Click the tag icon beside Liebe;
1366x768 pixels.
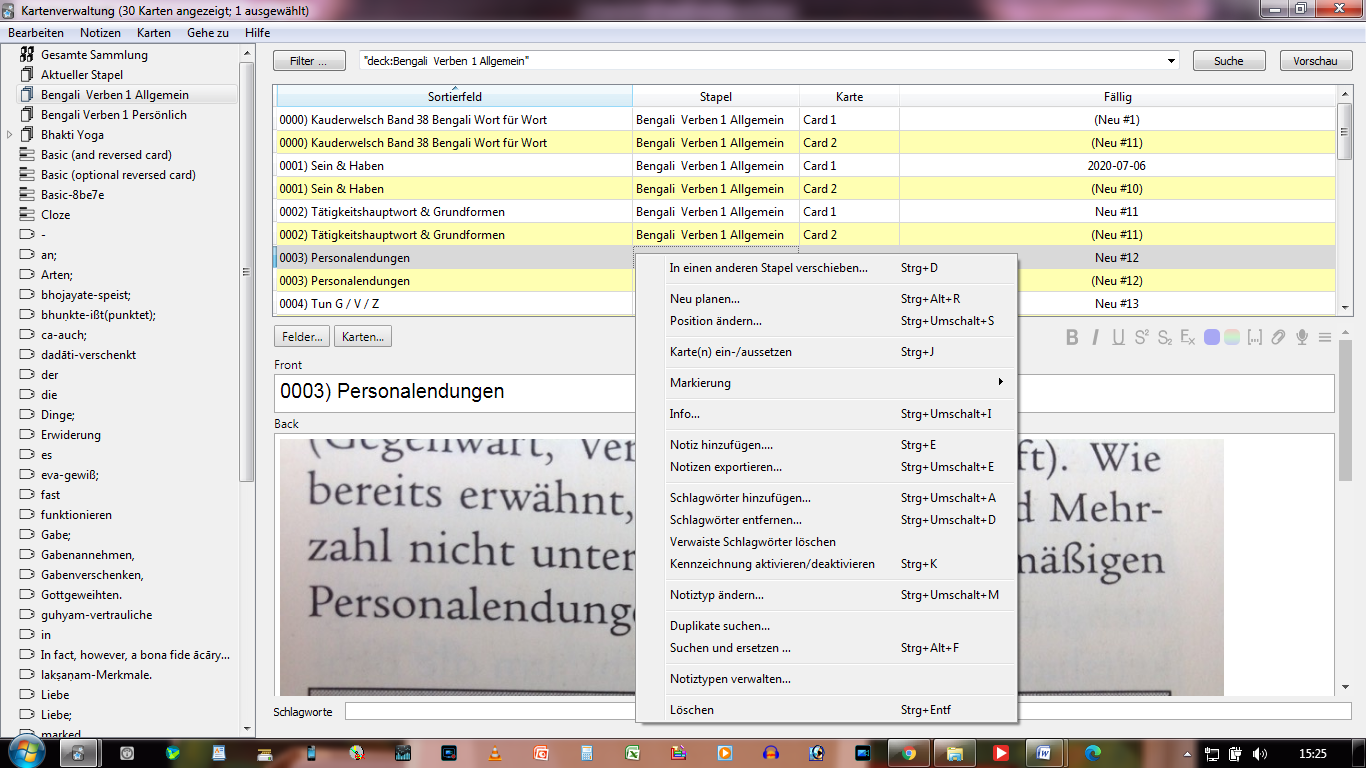27,715
